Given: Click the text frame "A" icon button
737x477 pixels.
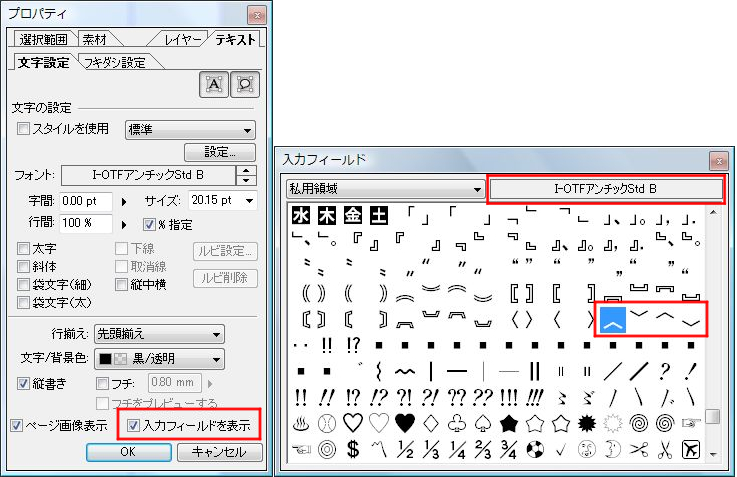Looking at the screenshot, I should click(214, 85).
